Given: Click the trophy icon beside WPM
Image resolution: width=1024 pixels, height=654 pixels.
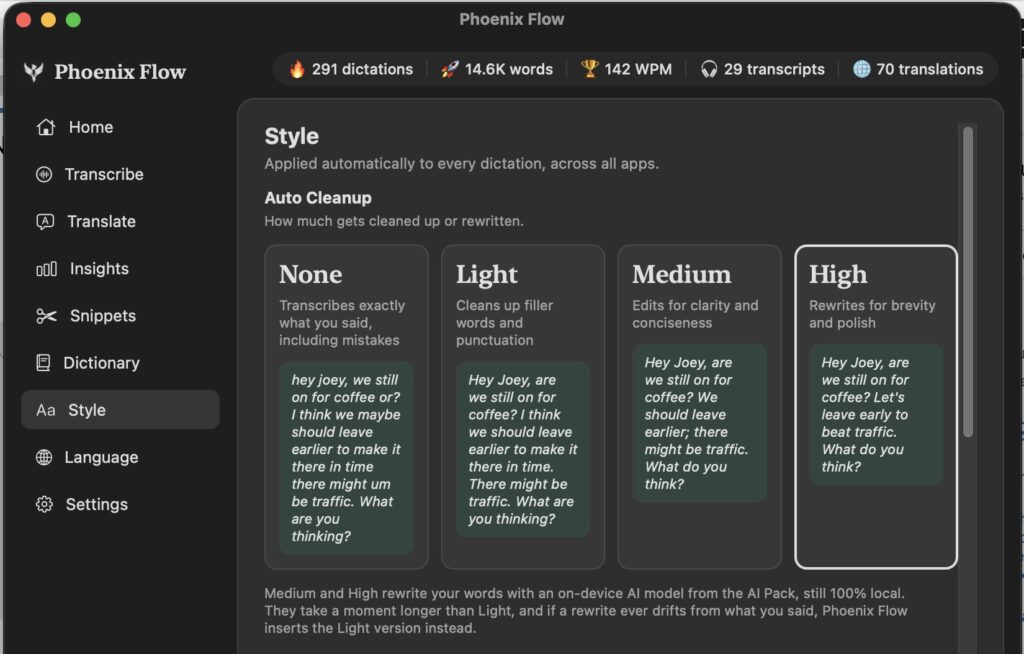Looking at the screenshot, I should (590, 69).
